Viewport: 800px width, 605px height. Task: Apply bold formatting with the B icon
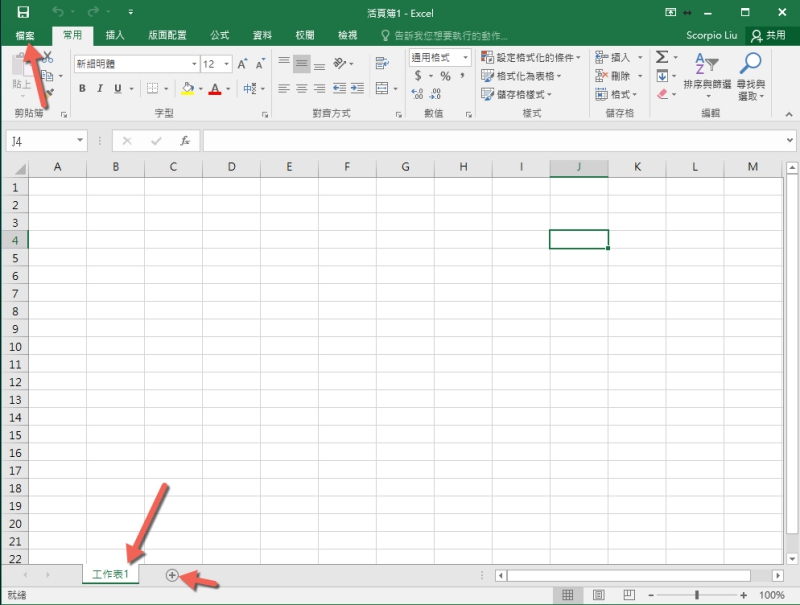[82, 88]
